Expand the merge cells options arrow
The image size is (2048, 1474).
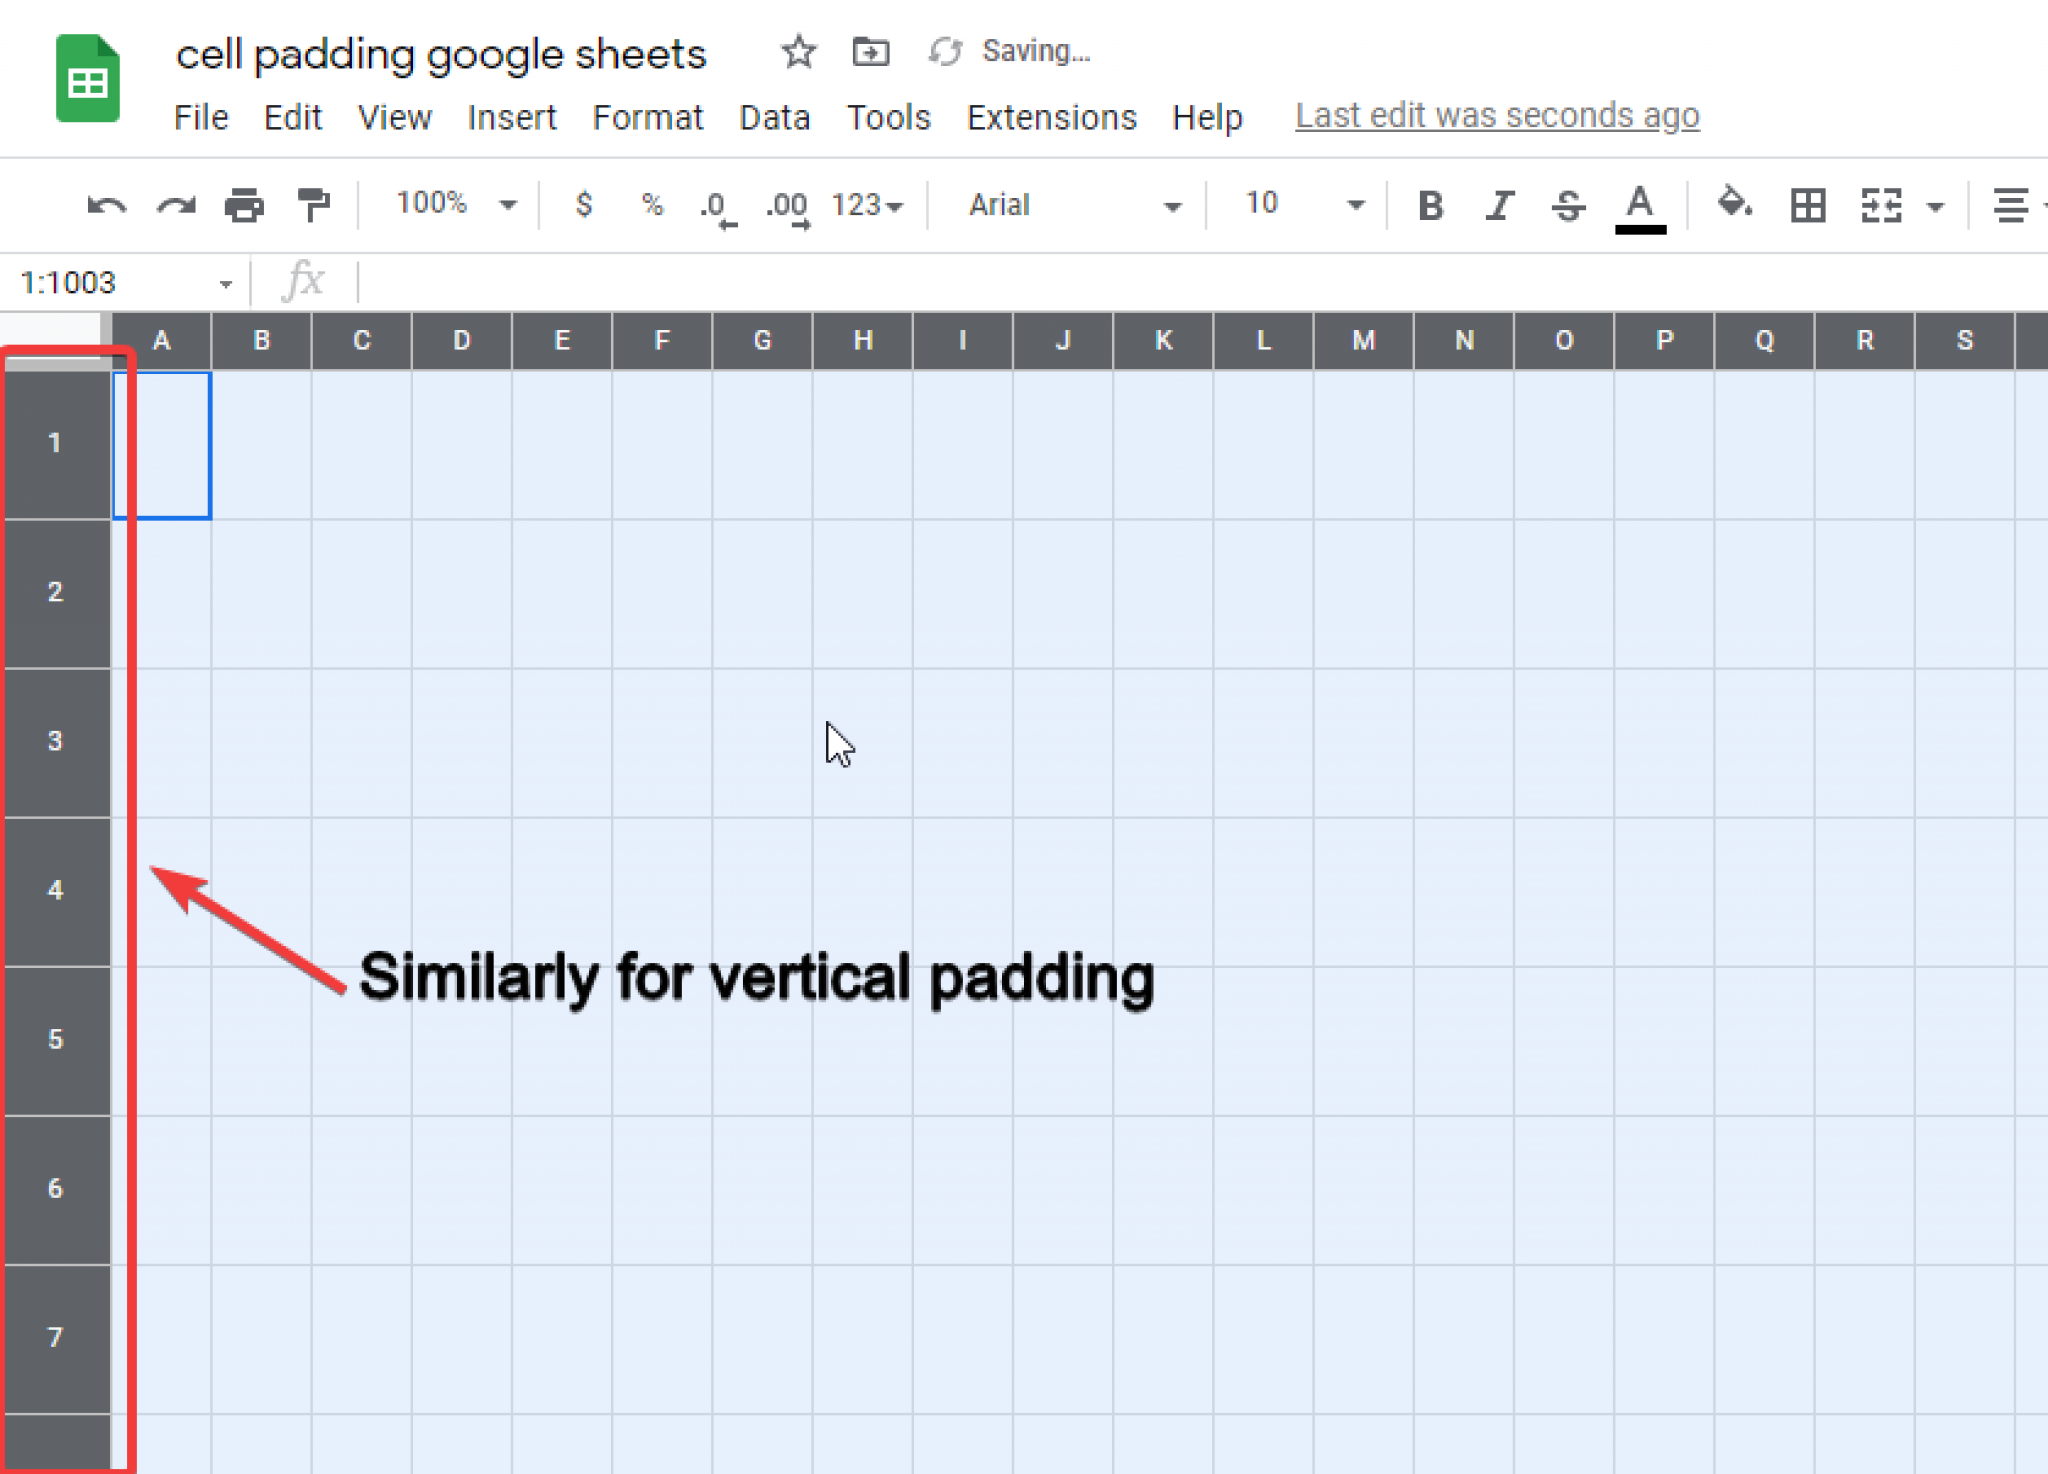pos(1935,207)
